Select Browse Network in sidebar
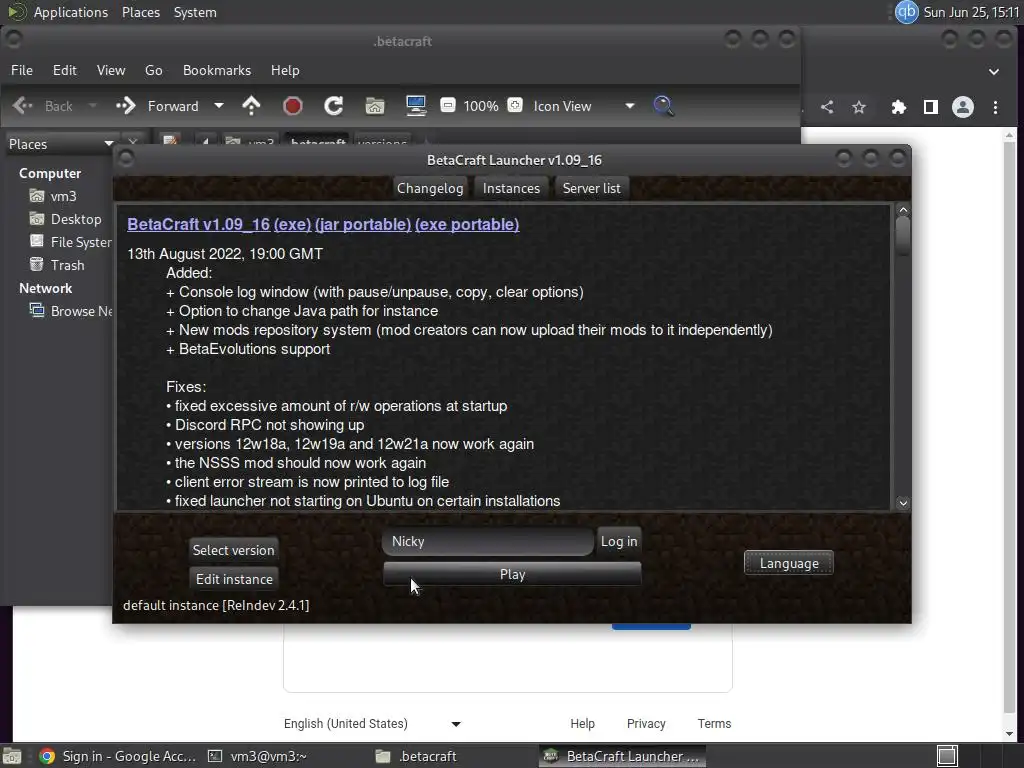The width and height of the screenshot is (1024, 768). click(71, 311)
